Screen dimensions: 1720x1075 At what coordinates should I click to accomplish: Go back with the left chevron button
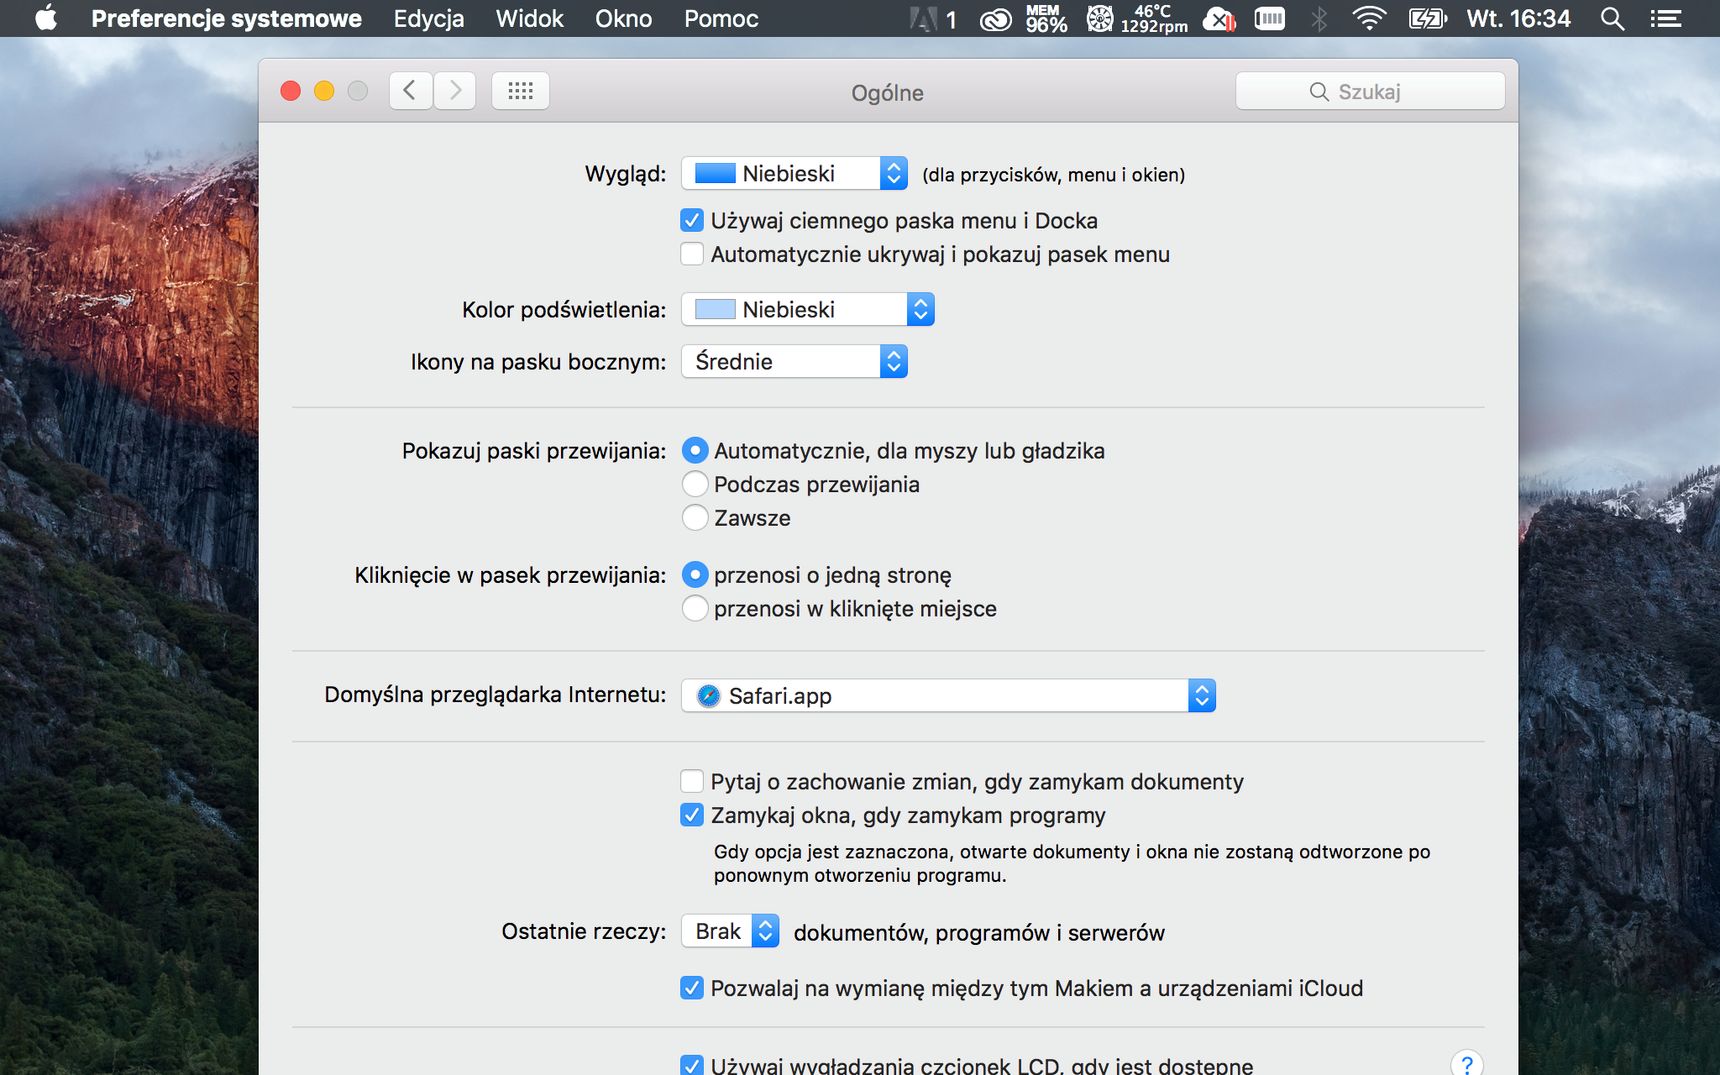(x=410, y=91)
